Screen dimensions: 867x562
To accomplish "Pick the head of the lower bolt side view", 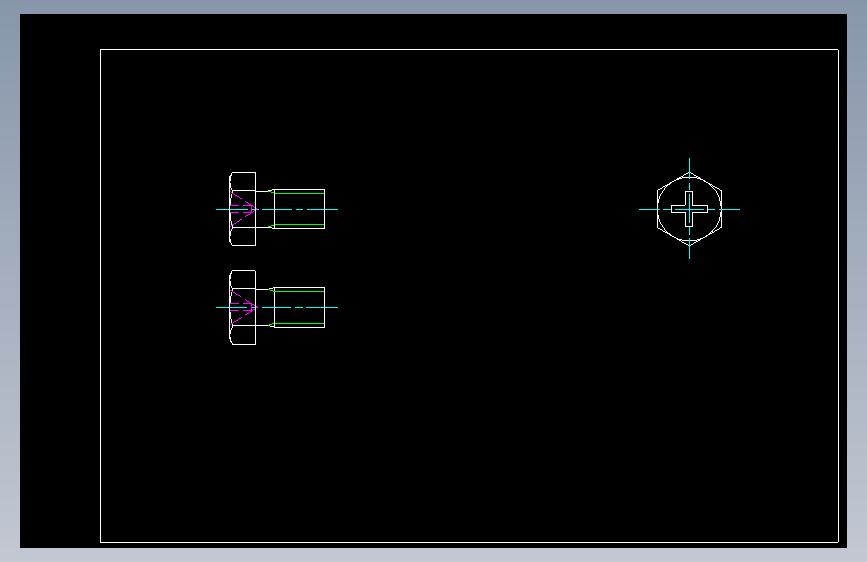I will (x=242, y=308).
